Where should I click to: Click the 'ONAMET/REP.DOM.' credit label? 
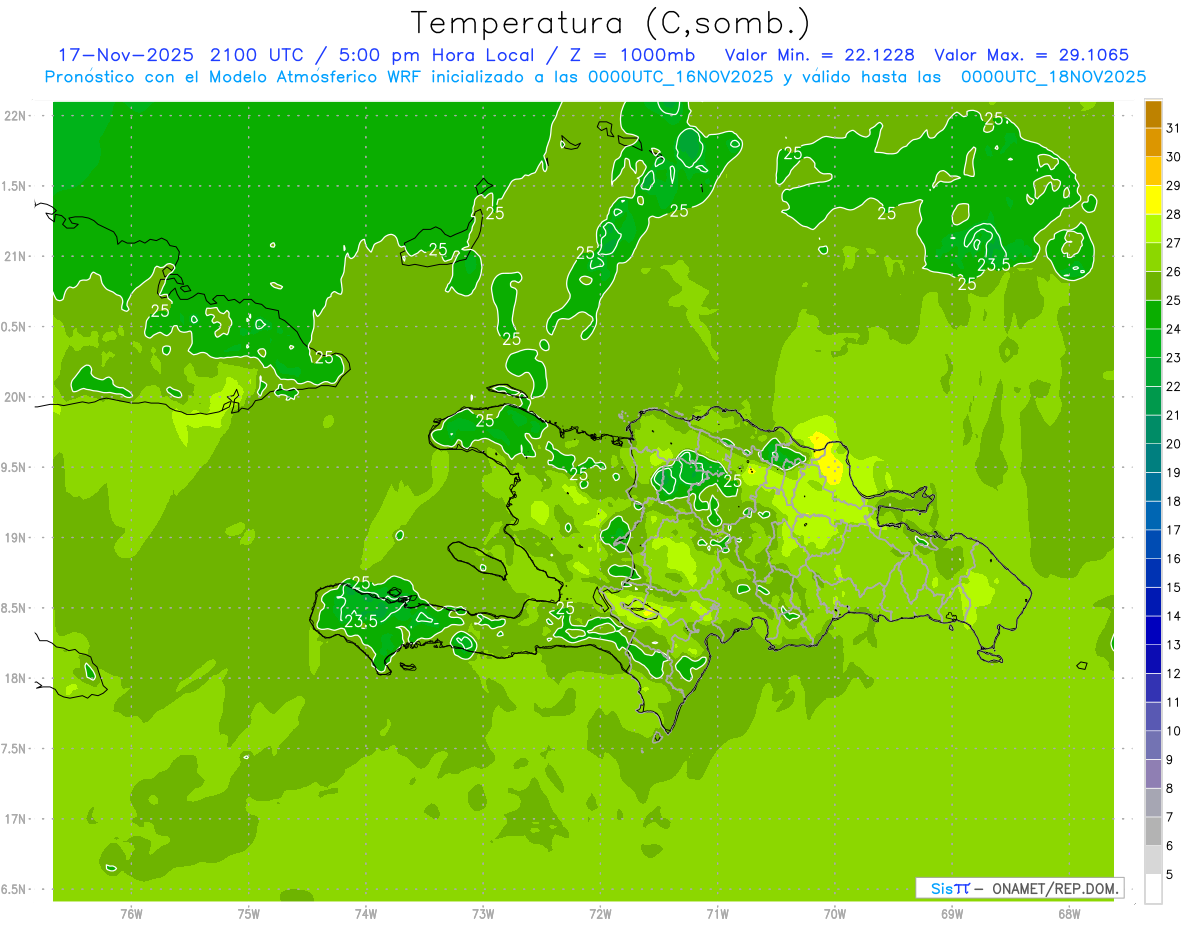[1056, 888]
